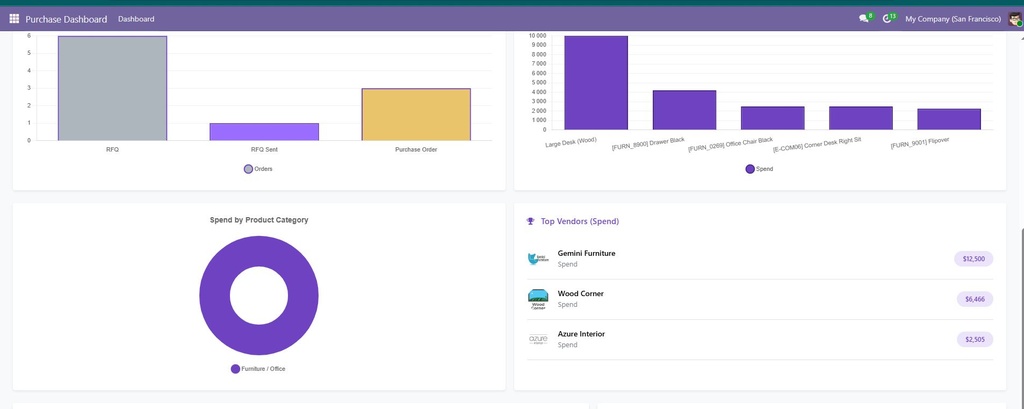1024x409 pixels.
Task: Open the conversations chat icon
Action: pyautogui.click(x=864, y=19)
